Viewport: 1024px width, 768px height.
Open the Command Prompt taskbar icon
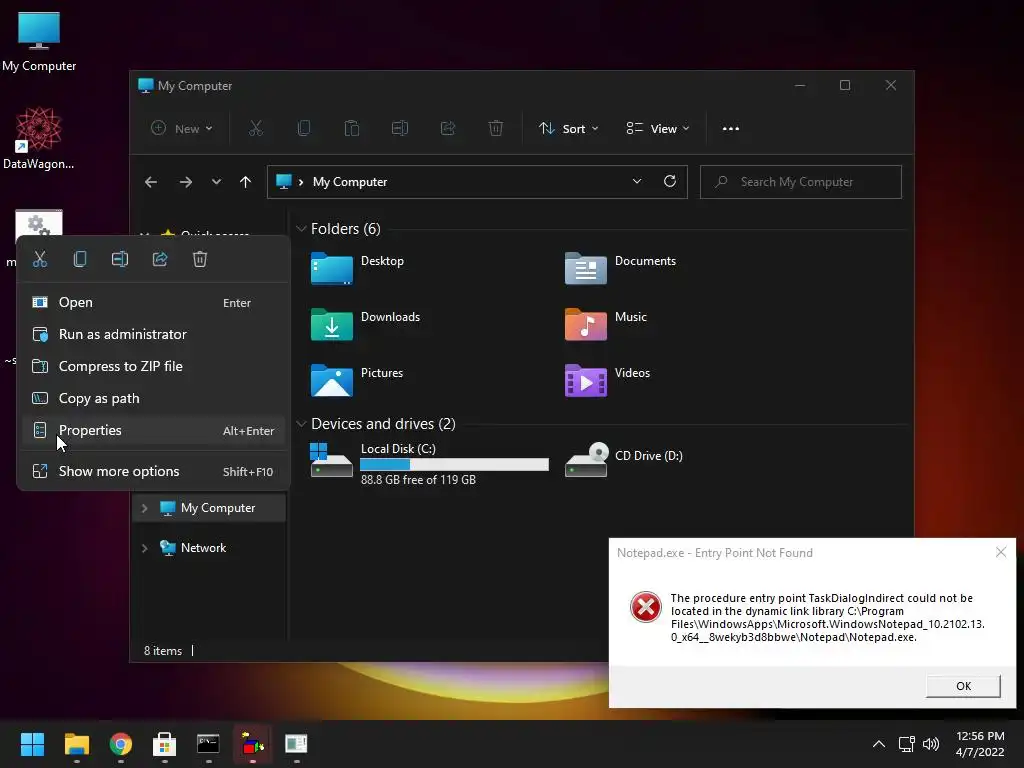[x=208, y=744]
